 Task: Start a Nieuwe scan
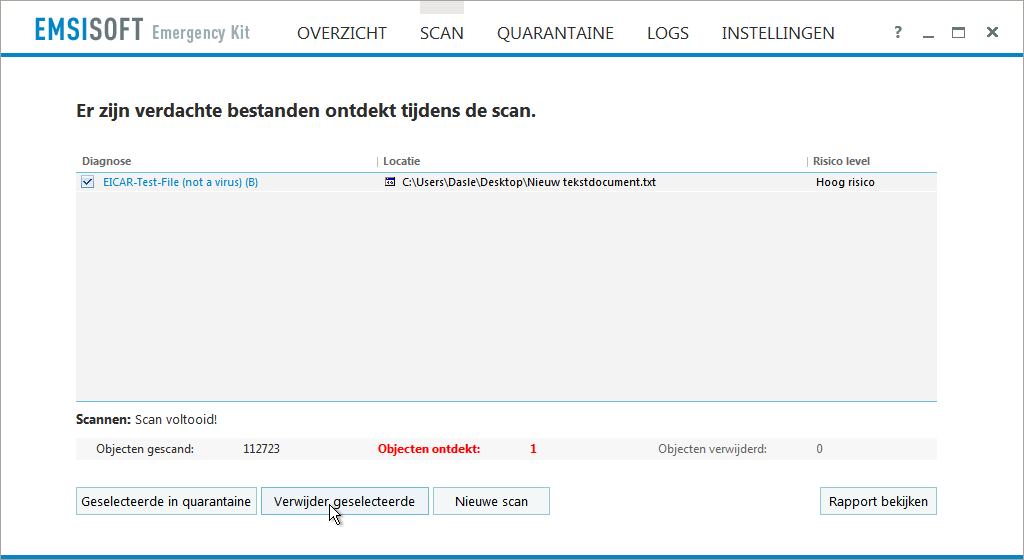(x=491, y=501)
